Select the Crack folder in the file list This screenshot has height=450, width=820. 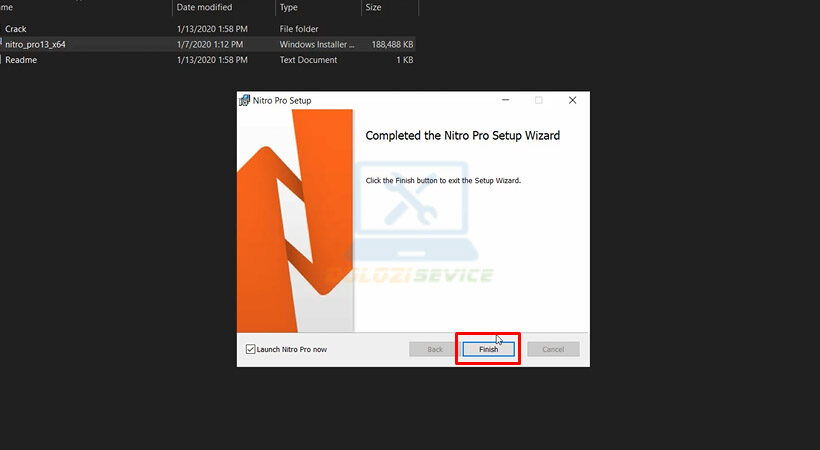coord(16,29)
